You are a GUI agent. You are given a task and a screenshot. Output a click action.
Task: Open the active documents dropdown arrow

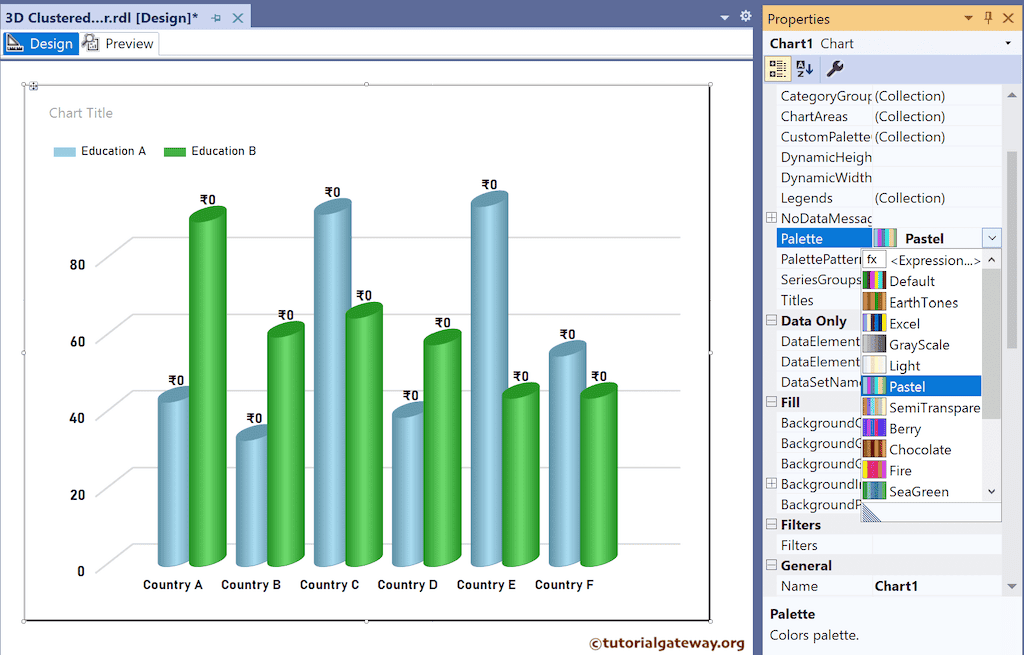pyautogui.click(x=724, y=18)
